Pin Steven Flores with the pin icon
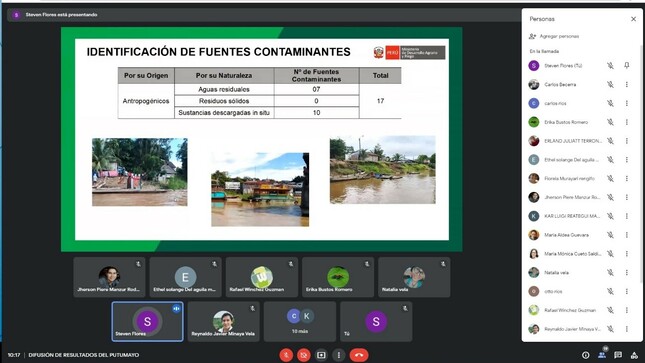This screenshot has height=363, width=645. tap(626, 65)
